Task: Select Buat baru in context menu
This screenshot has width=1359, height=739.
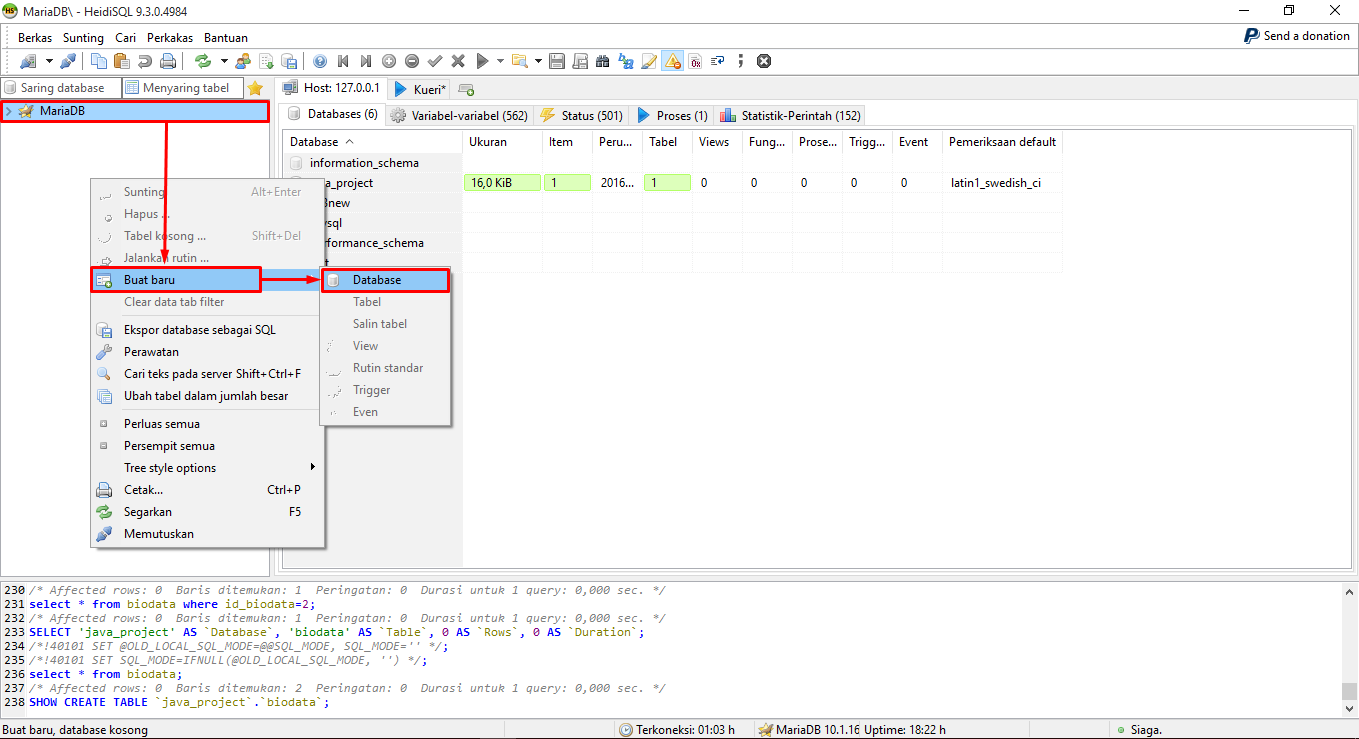Action: coord(176,280)
